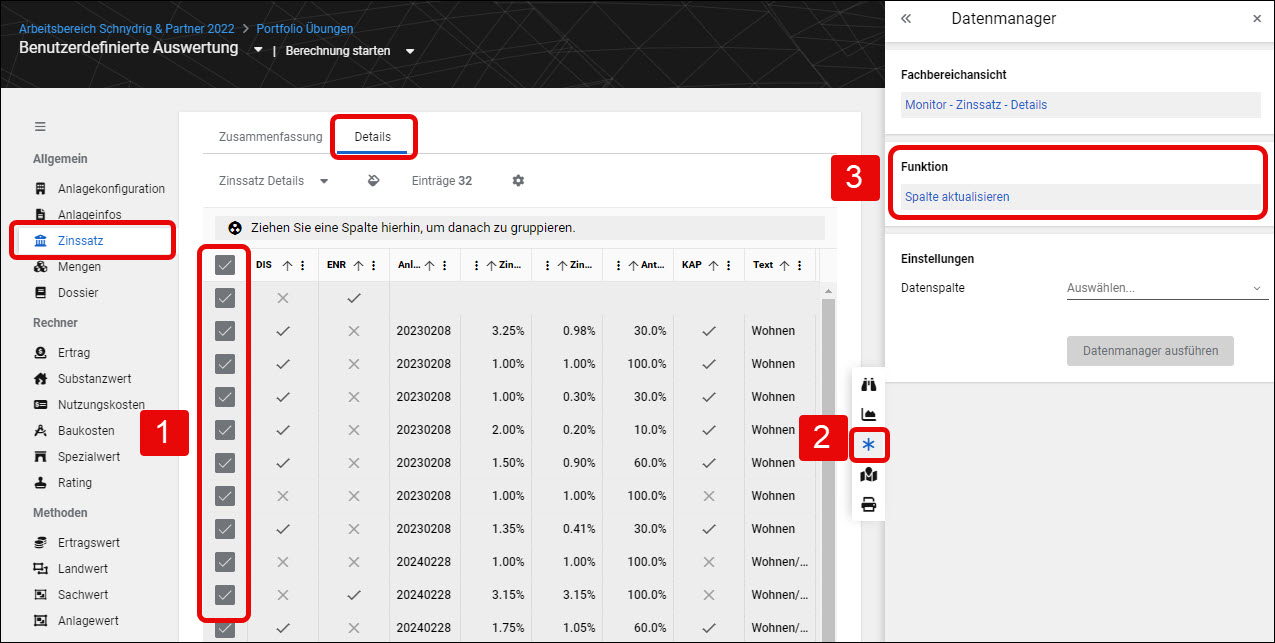Uncheck the row with 2.00% interest rate
The width and height of the screenshot is (1275, 643).
click(x=225, y=430)
